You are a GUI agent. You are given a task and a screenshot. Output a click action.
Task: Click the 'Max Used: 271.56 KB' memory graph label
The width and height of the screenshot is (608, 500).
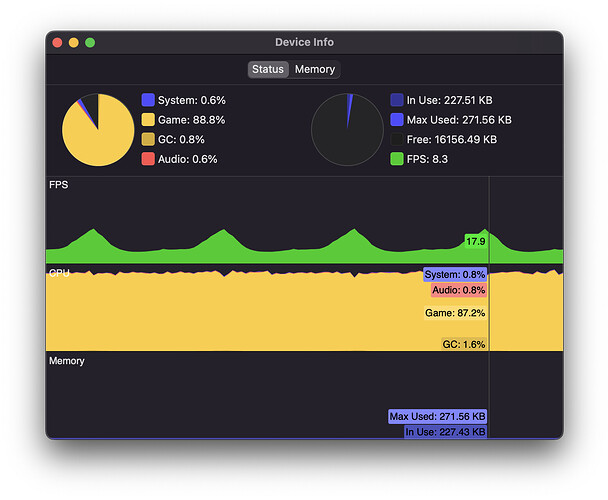click(x=437, y=417)
